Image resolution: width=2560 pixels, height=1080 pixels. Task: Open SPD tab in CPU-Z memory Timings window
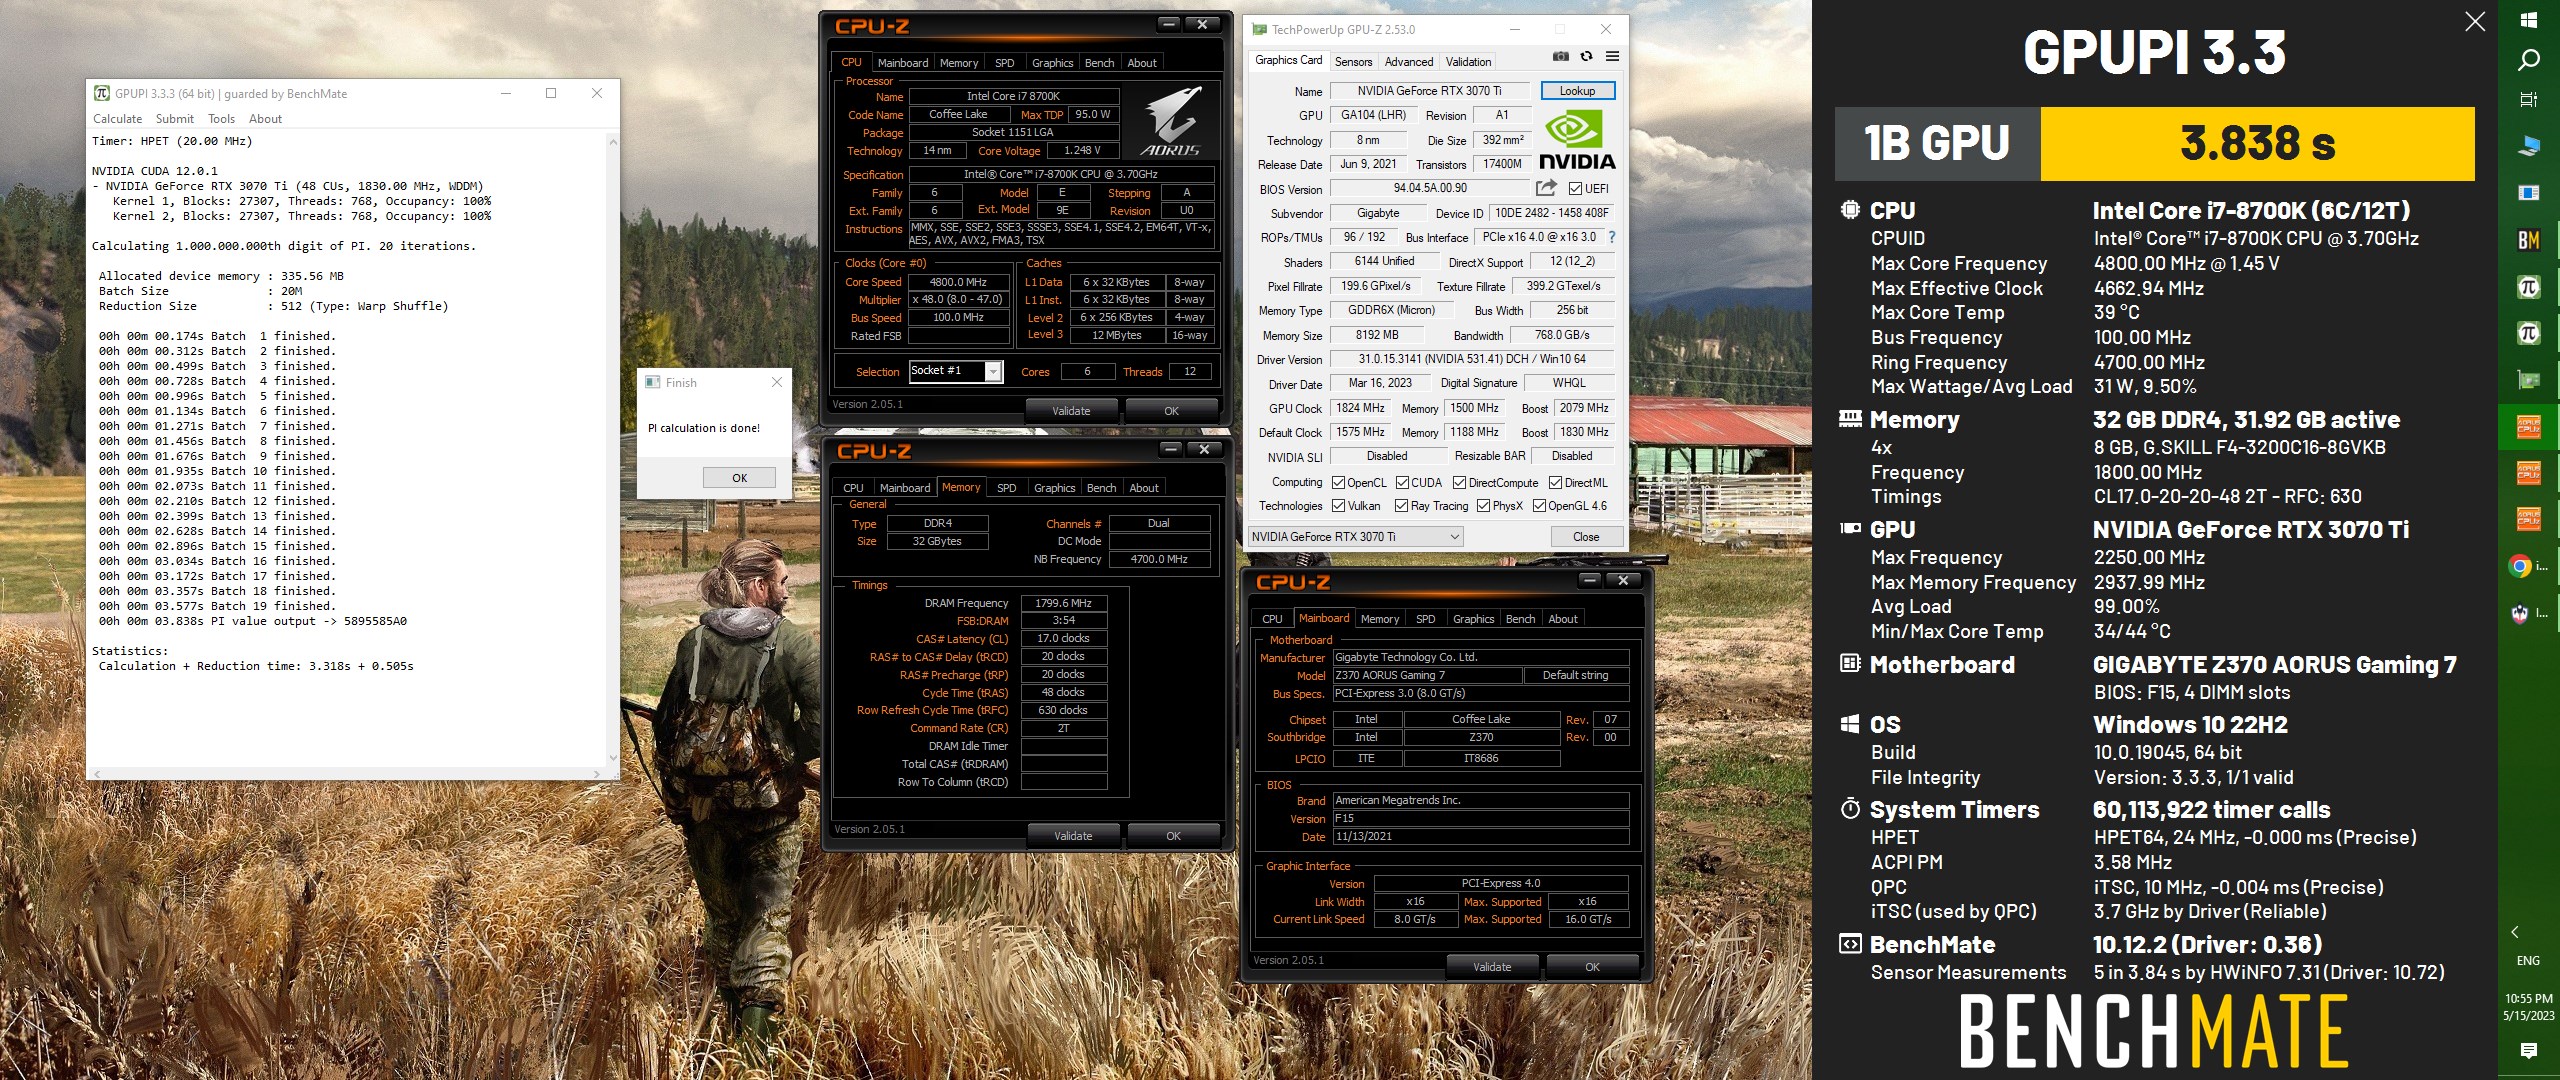[x=1006, y=488]
